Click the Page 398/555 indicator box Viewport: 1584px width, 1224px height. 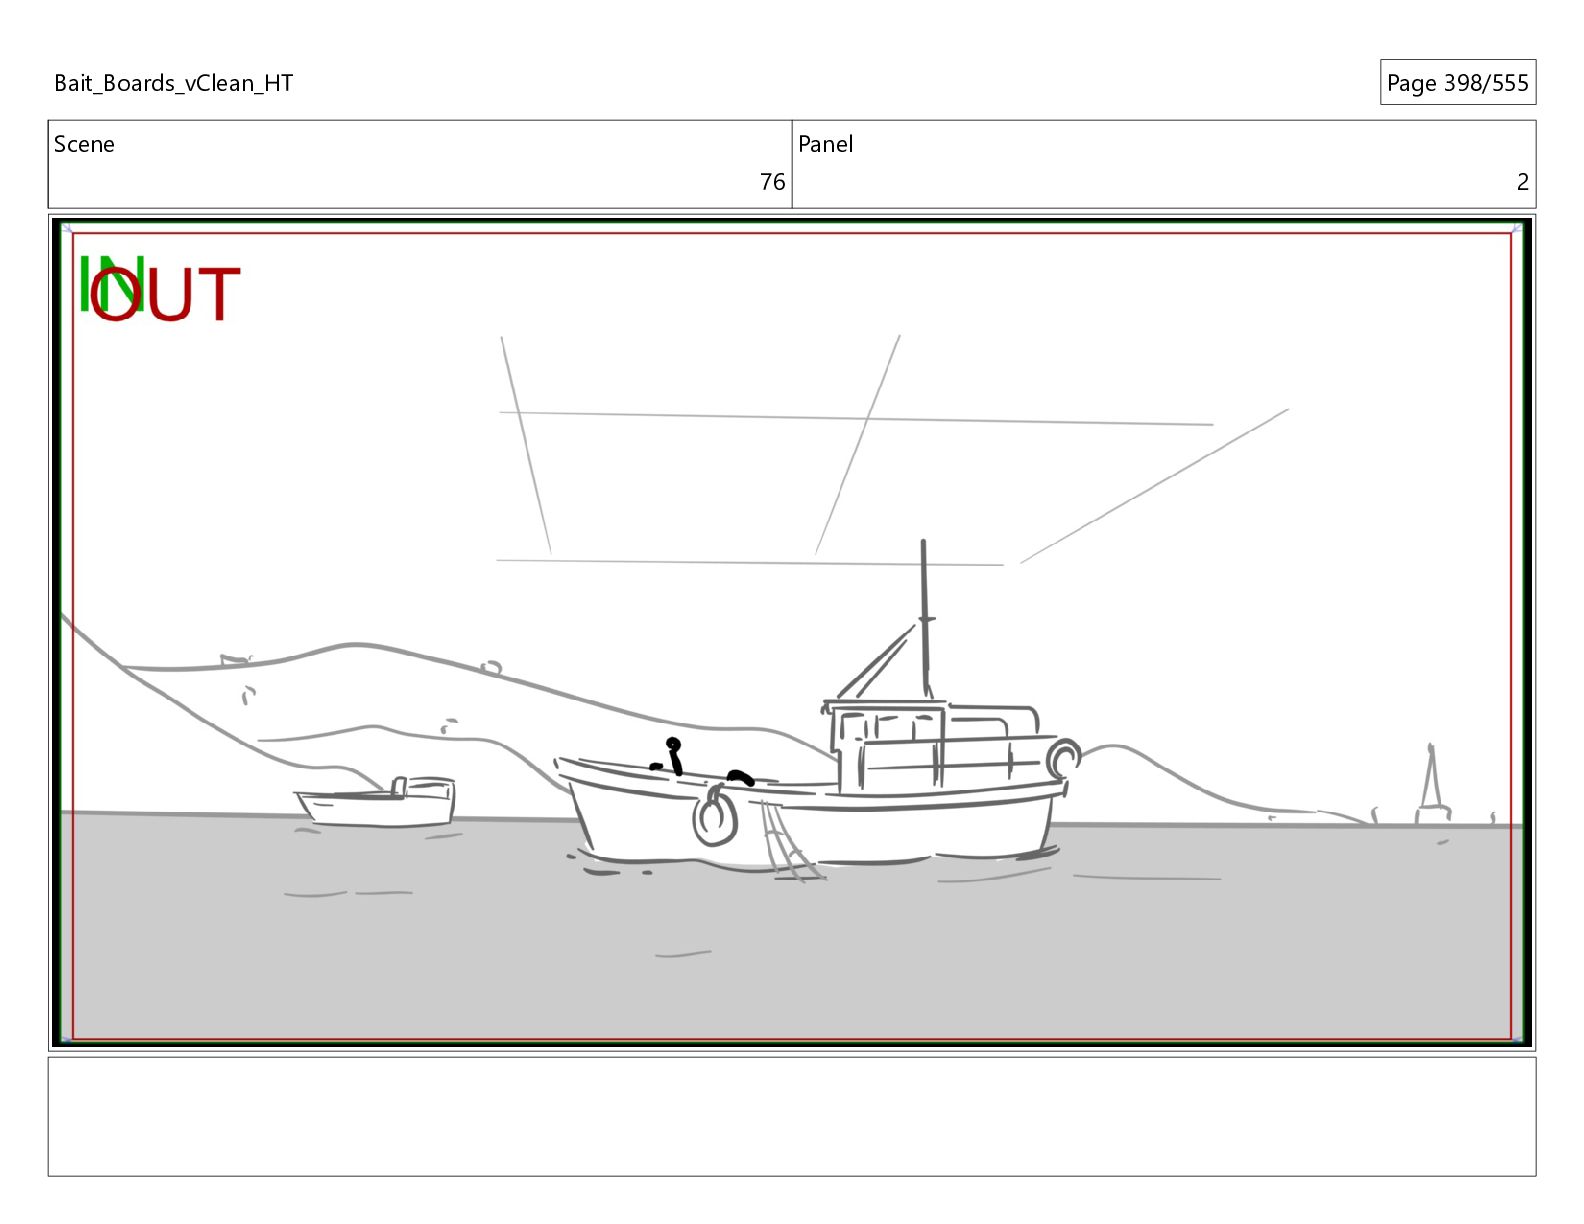click(x=1457, y=82)
